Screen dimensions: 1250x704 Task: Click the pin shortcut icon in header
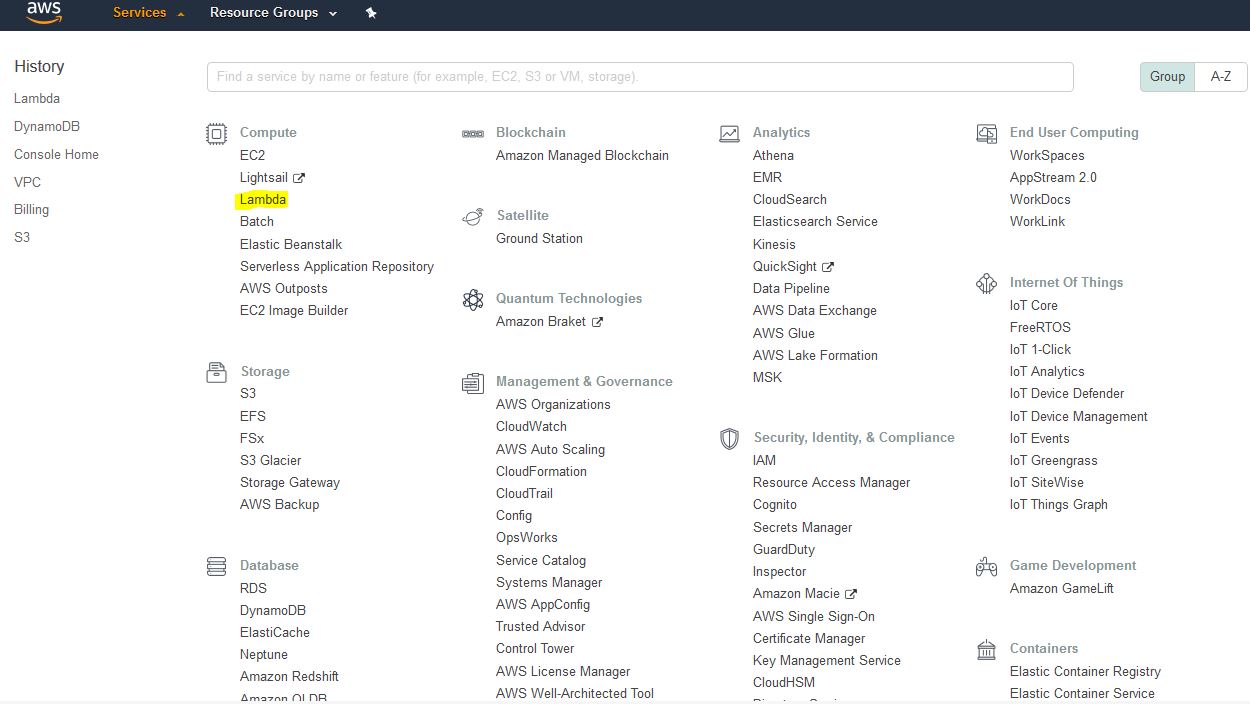pyautogui.click(x=371, y=13)
